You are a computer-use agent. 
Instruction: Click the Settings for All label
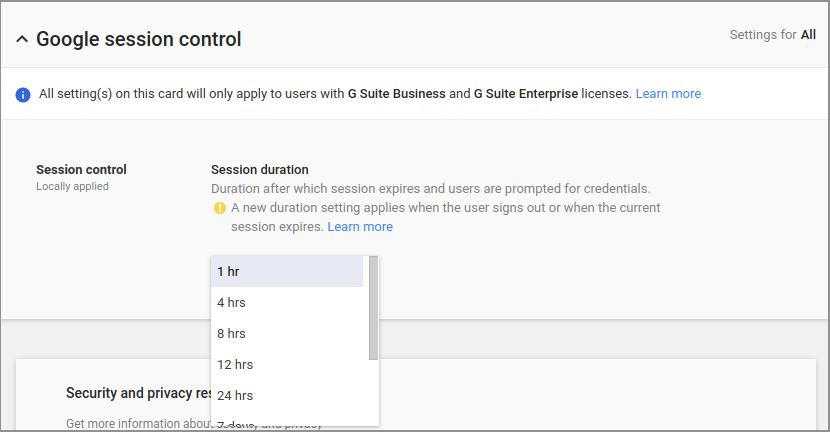(772, 35)
